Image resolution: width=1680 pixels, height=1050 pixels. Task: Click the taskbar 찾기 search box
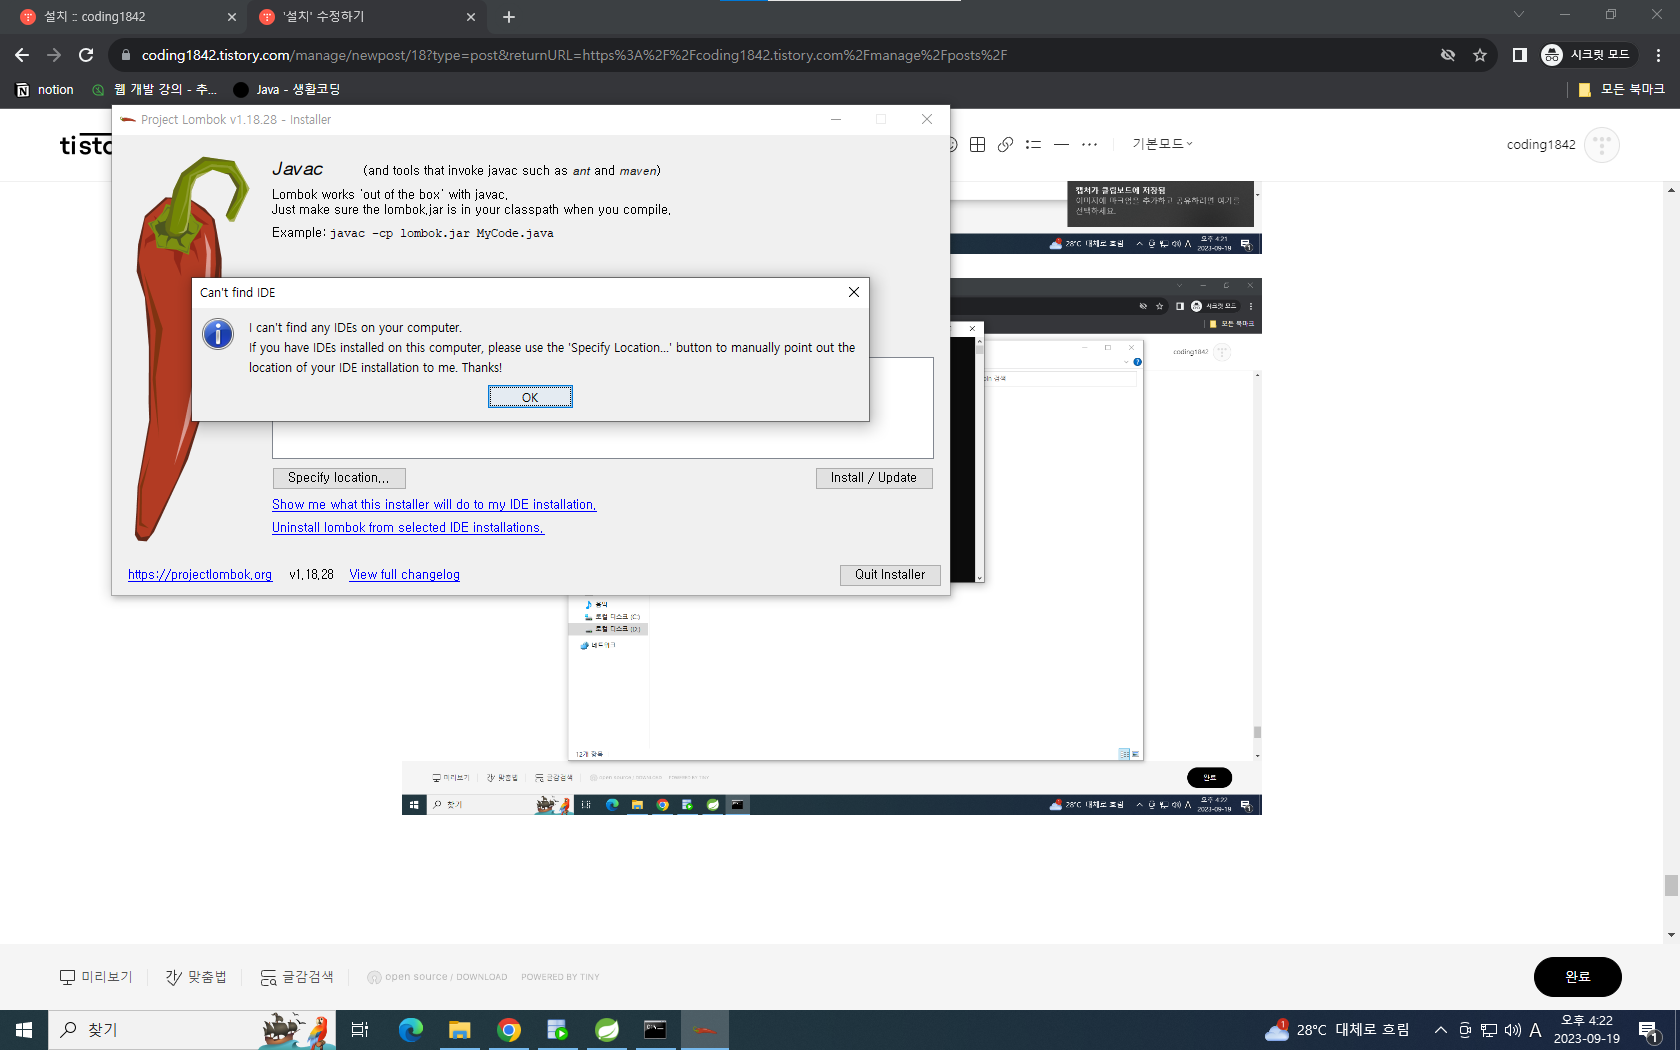[190, 1030]
